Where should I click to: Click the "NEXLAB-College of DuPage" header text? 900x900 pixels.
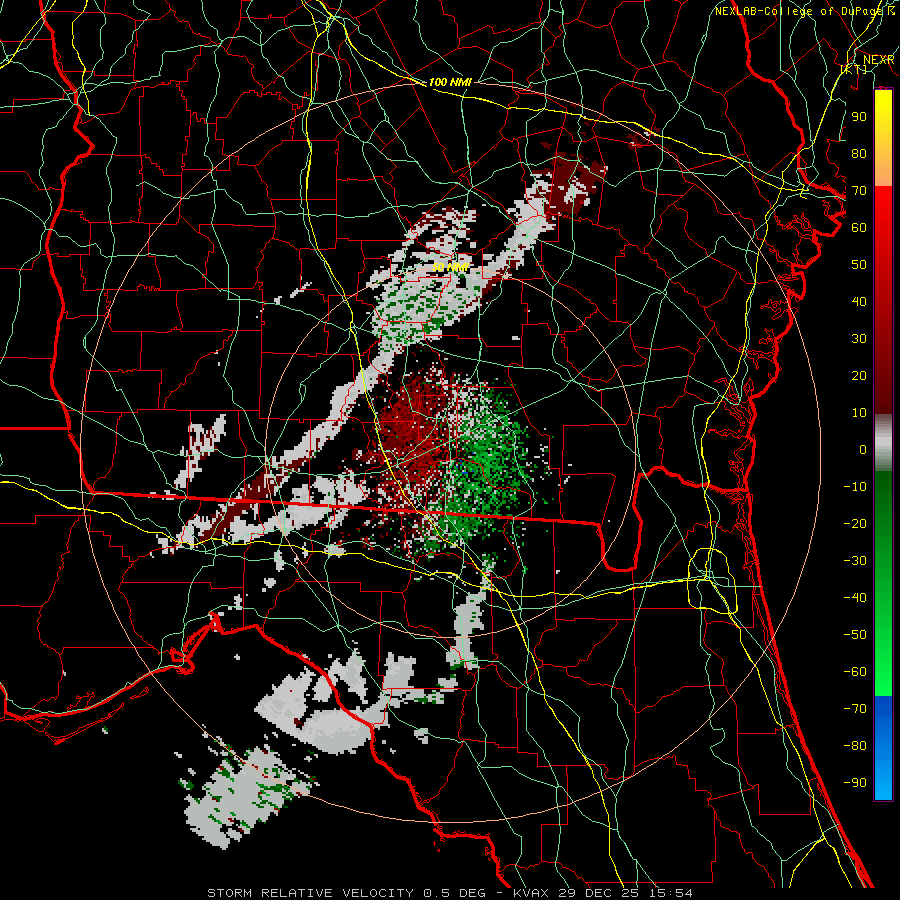tap(800, 11)
